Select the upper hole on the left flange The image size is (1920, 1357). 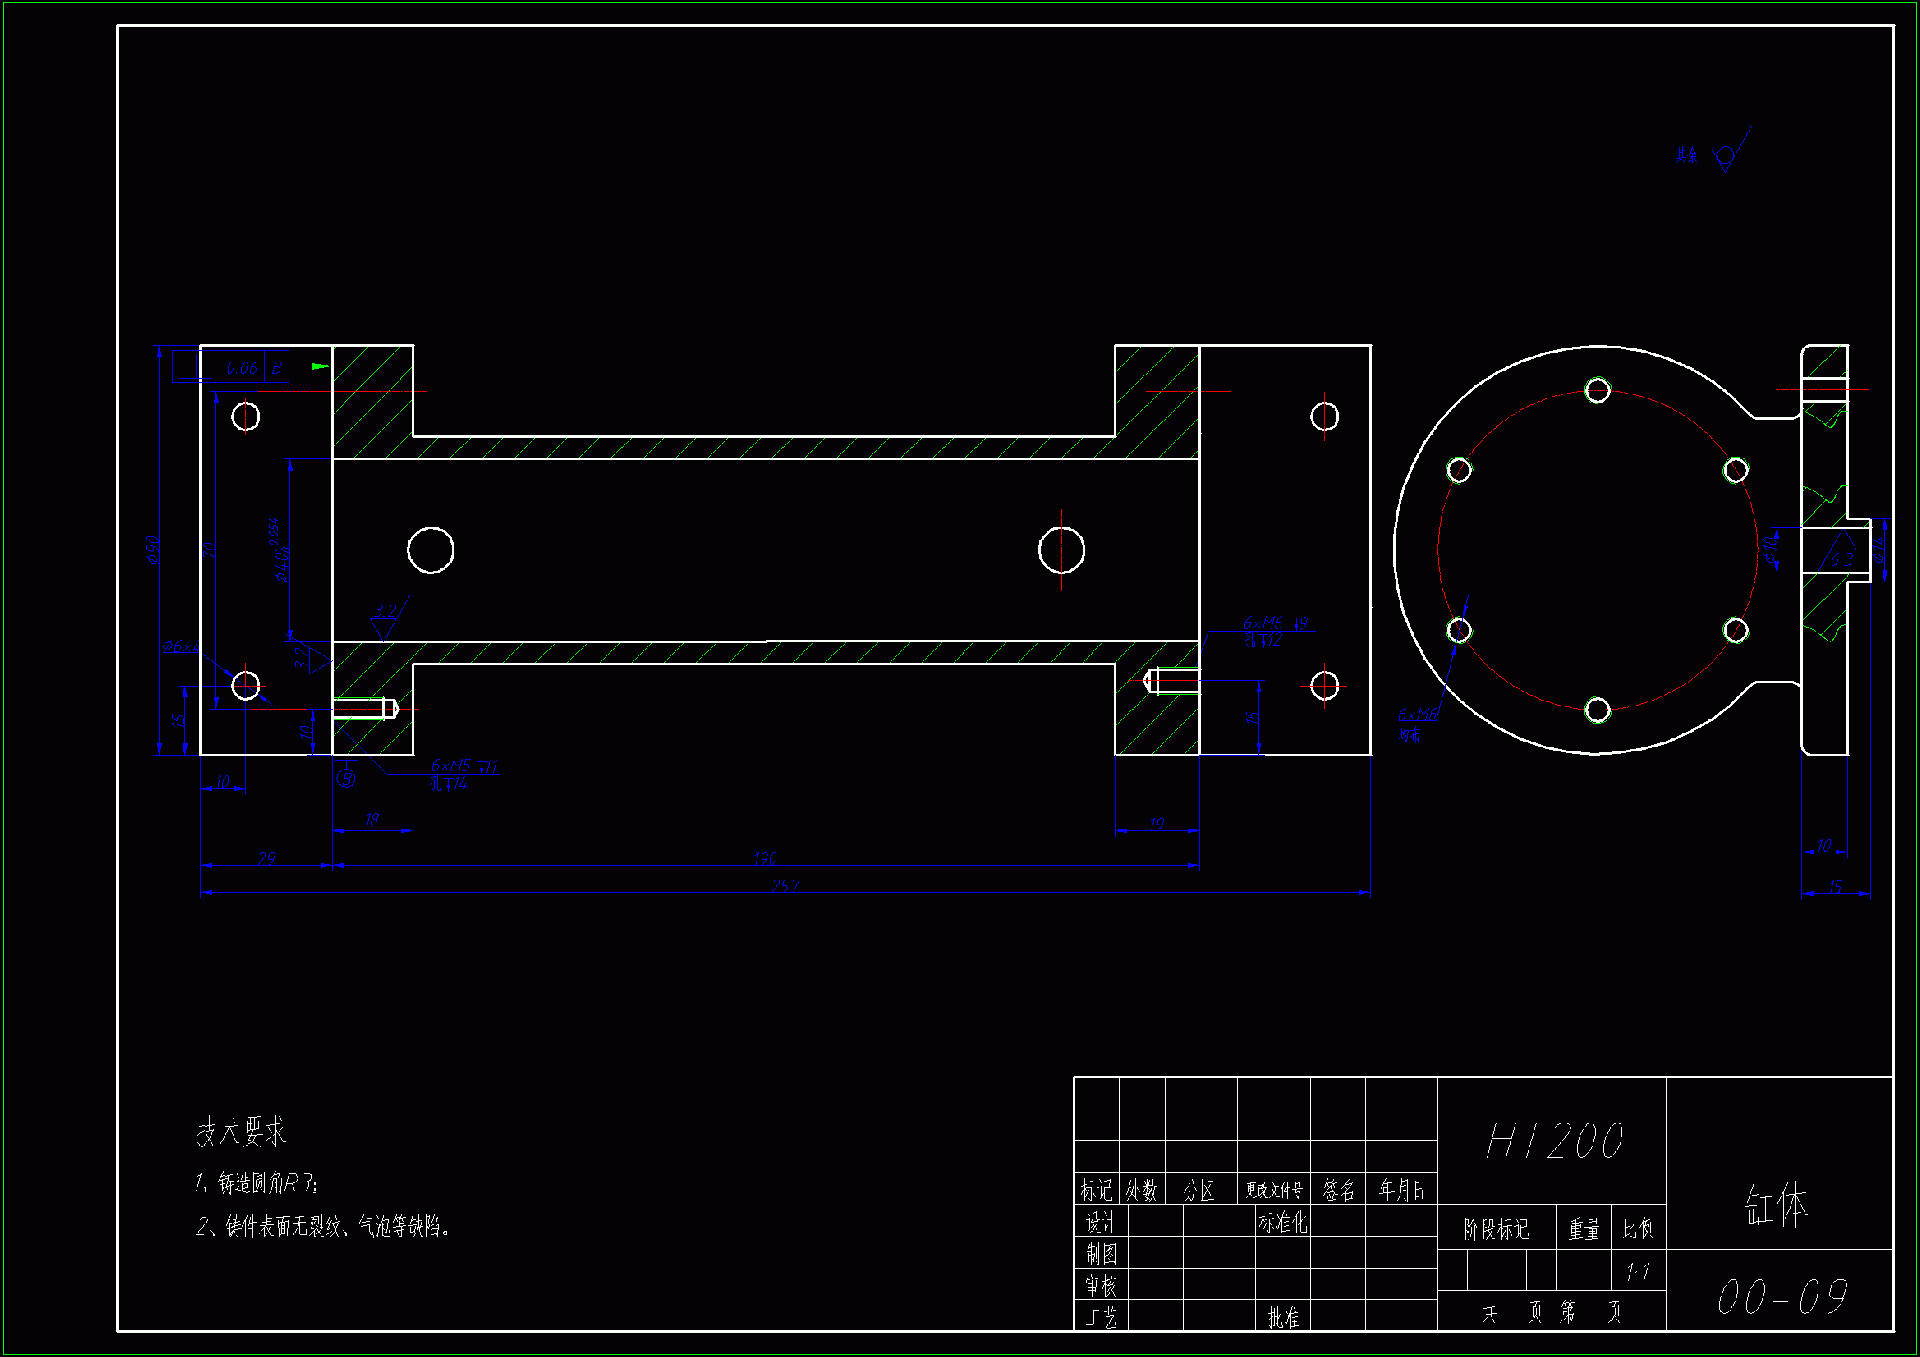[x=246, y=416]
